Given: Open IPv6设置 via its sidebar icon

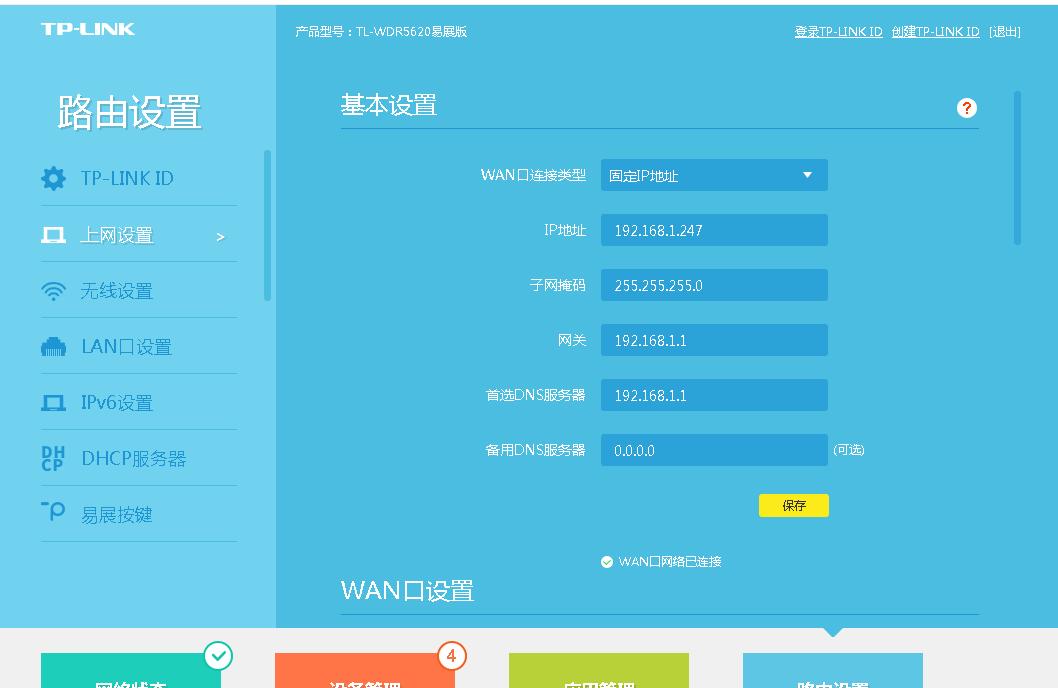Looking at the screenshot, I should click(52, 402).
